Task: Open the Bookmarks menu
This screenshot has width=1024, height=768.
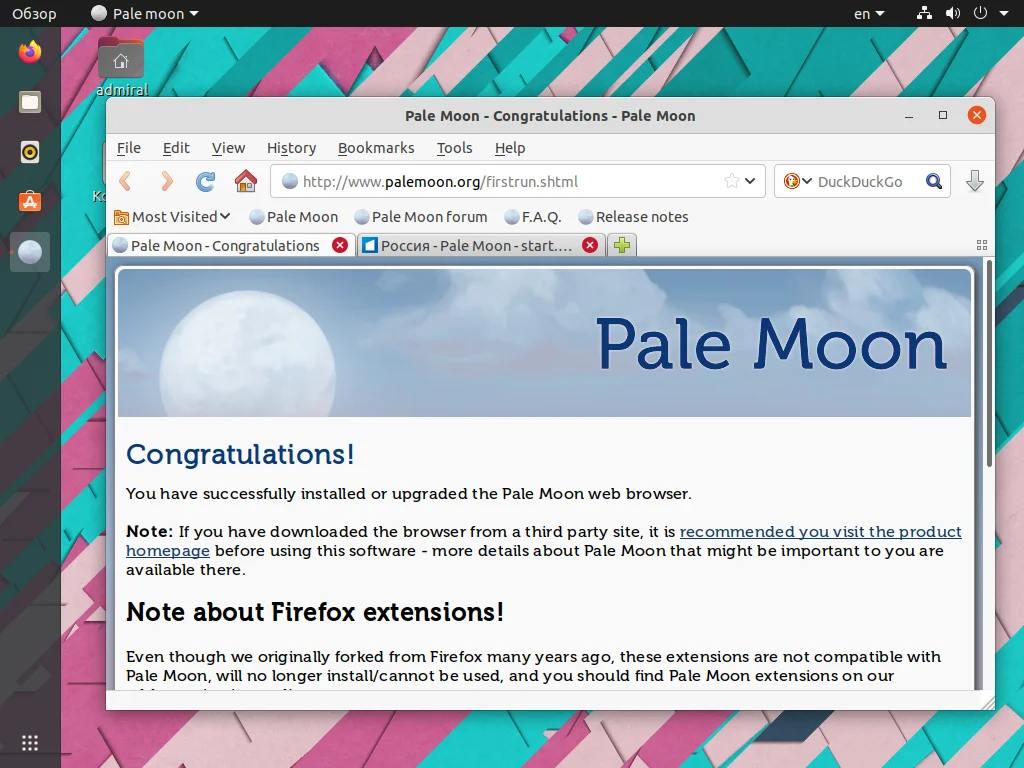Action: pyautogui.click(x=376, y=148)
